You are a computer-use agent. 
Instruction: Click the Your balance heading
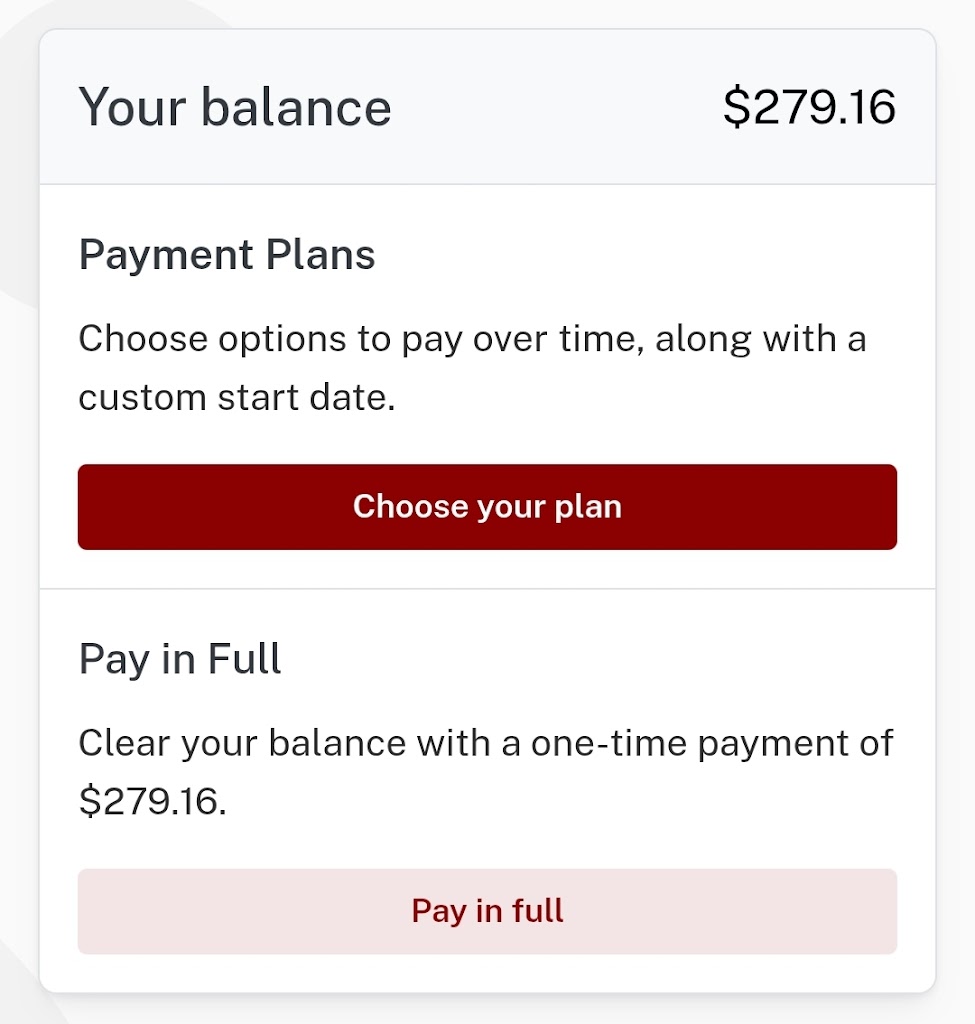[235, 107]
